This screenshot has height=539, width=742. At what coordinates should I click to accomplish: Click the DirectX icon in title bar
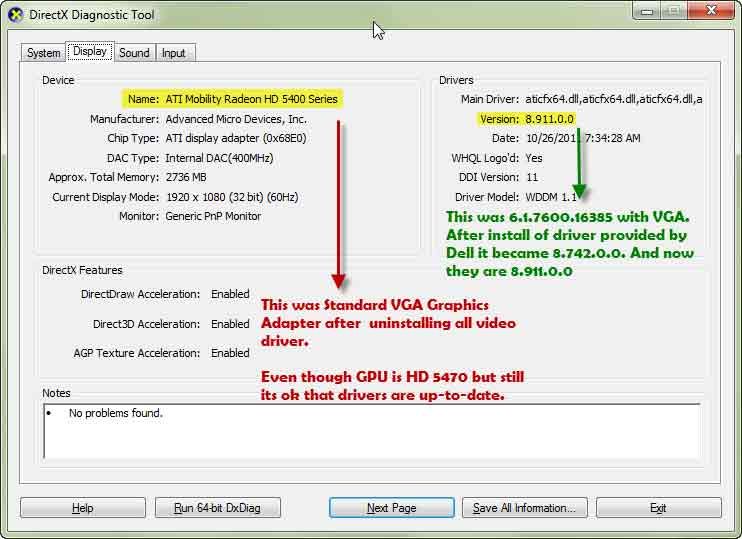click(16, 15)
